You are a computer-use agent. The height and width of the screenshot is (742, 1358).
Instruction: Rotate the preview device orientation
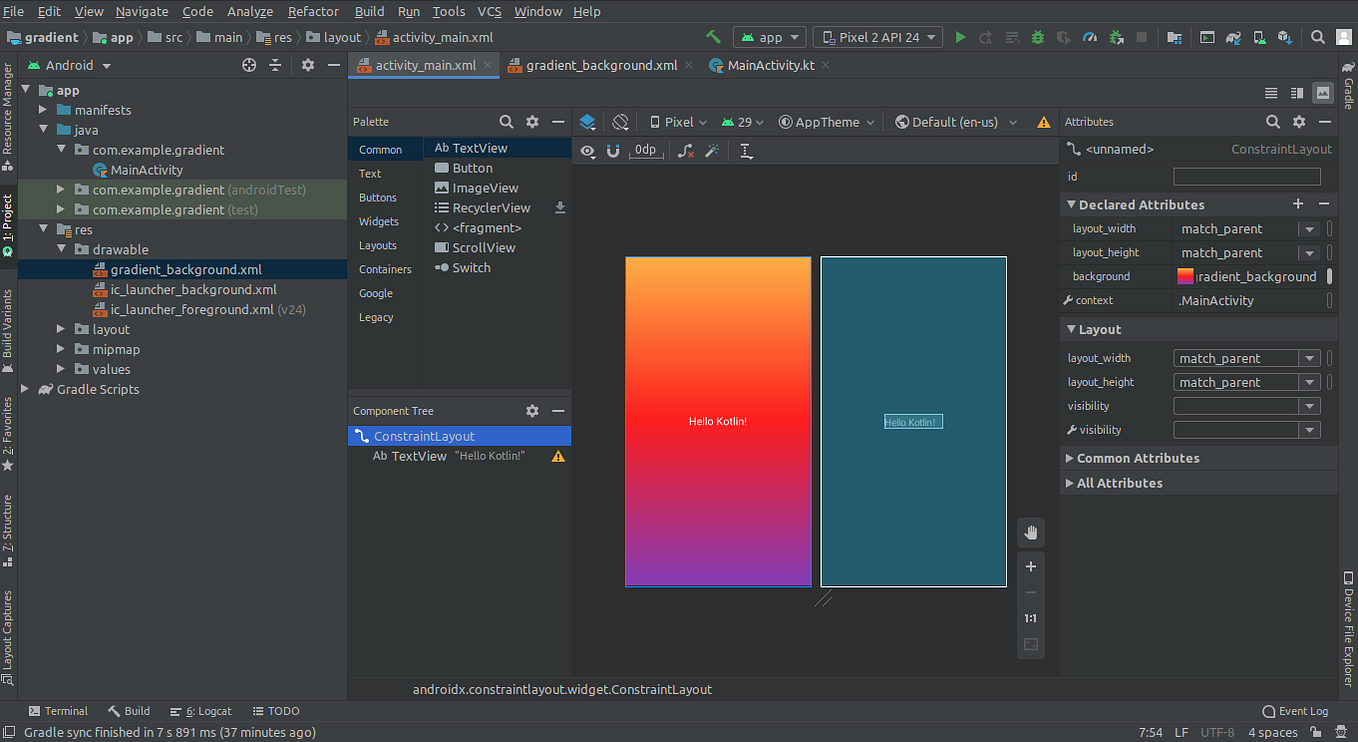click(x=620, y=121)
